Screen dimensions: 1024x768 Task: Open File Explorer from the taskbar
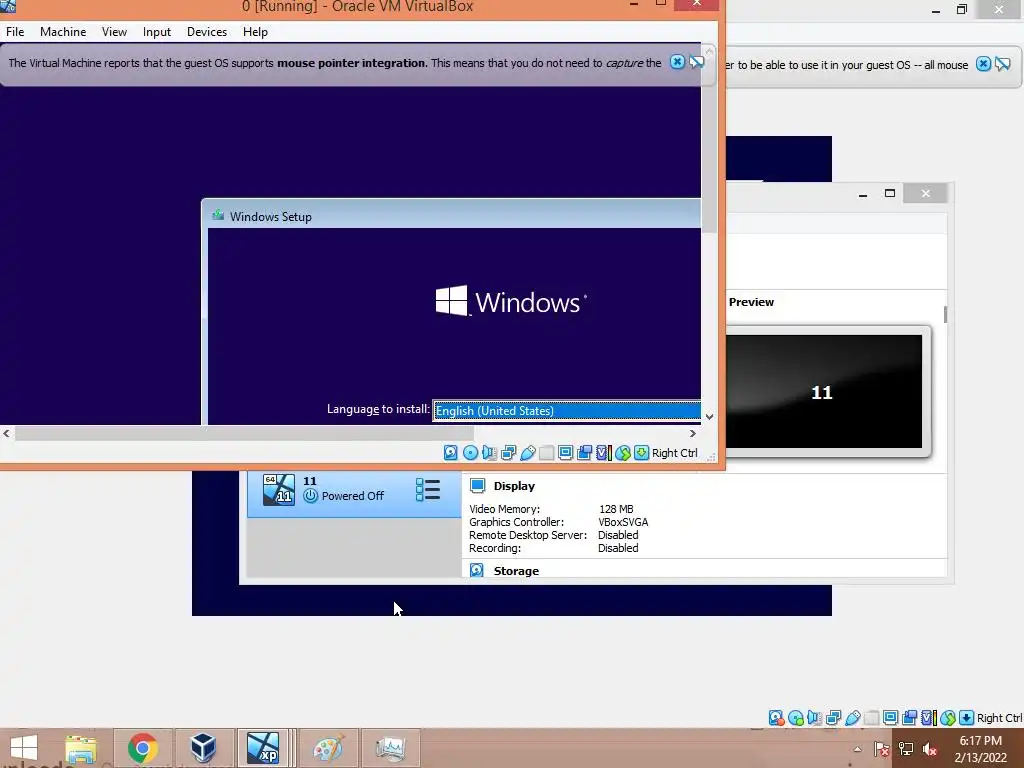[x=82, y=748]
